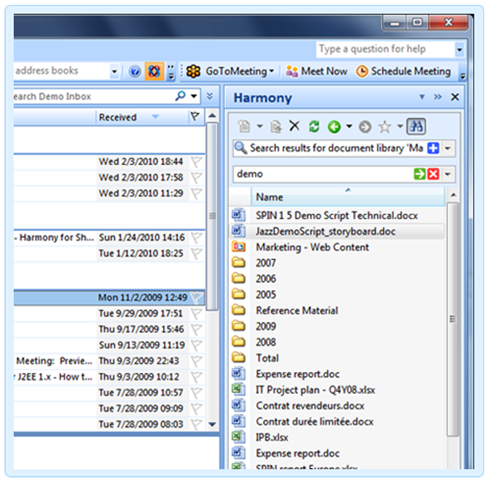
Task: Select email received Tue 1/12/2010 18:25
Action: pos(109,254)
